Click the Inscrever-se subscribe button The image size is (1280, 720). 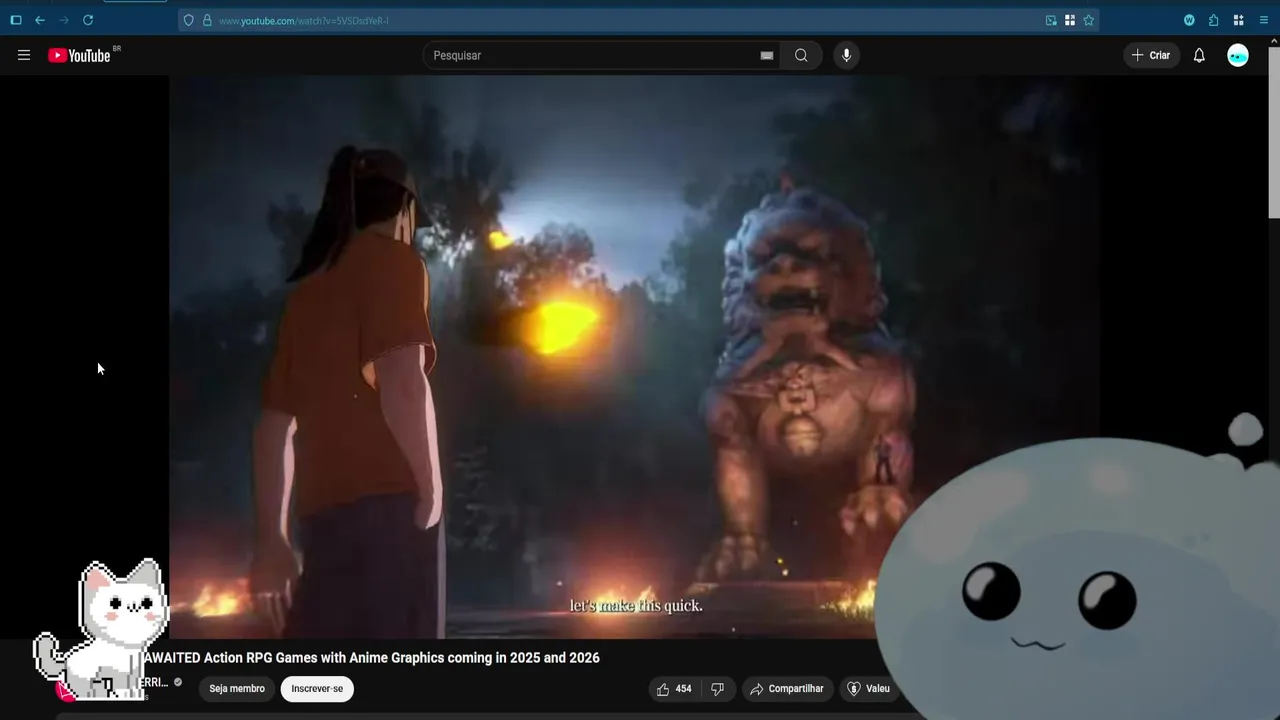tap(317, 688)
